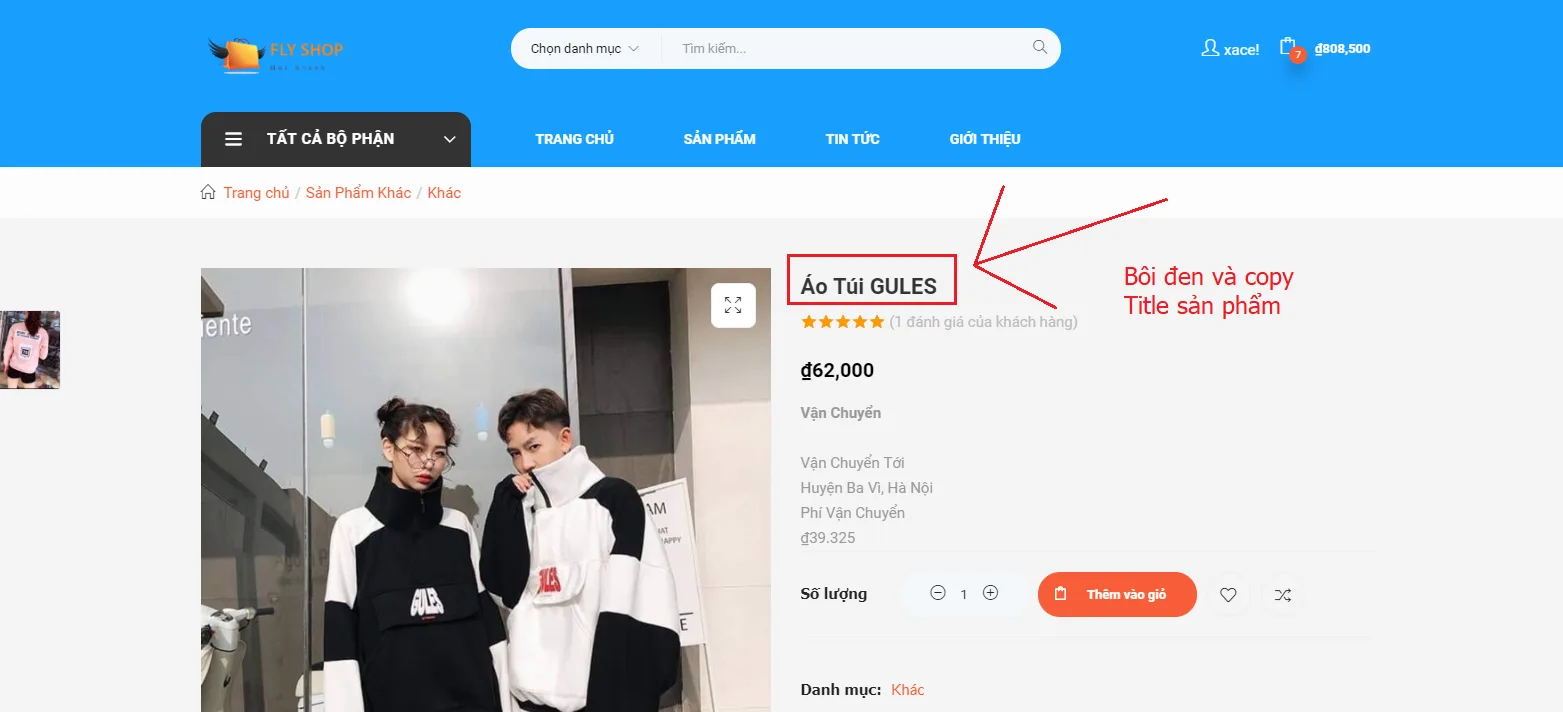The image size is (1563, 712).
Task: Click the FLY SHOP logo
Action: [x=275, y=53]
